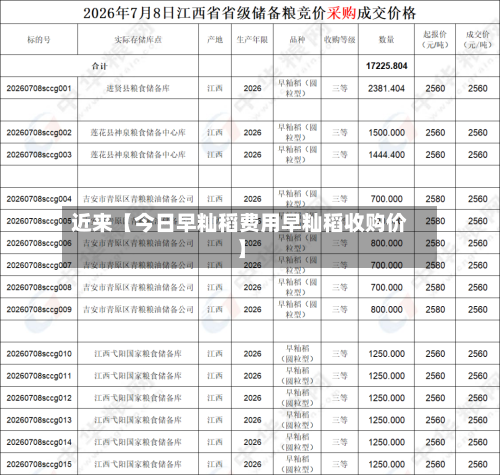The width and height of the screenshot is (500, 475).
Task: Click grade 三等 in row sccg010
Action: [x=340, y=354]
